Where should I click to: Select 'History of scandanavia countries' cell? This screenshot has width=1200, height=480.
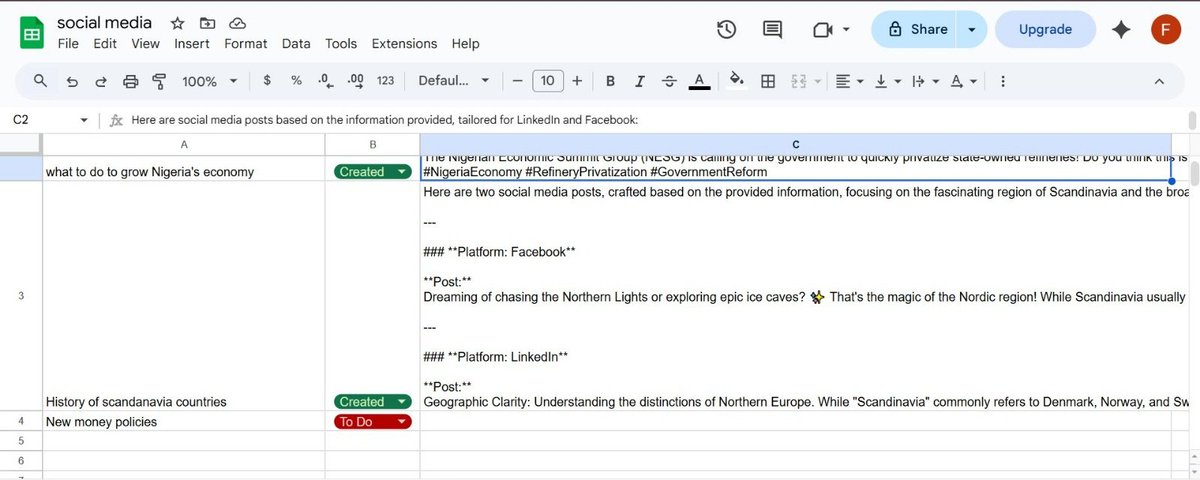[x=184, y=296]
